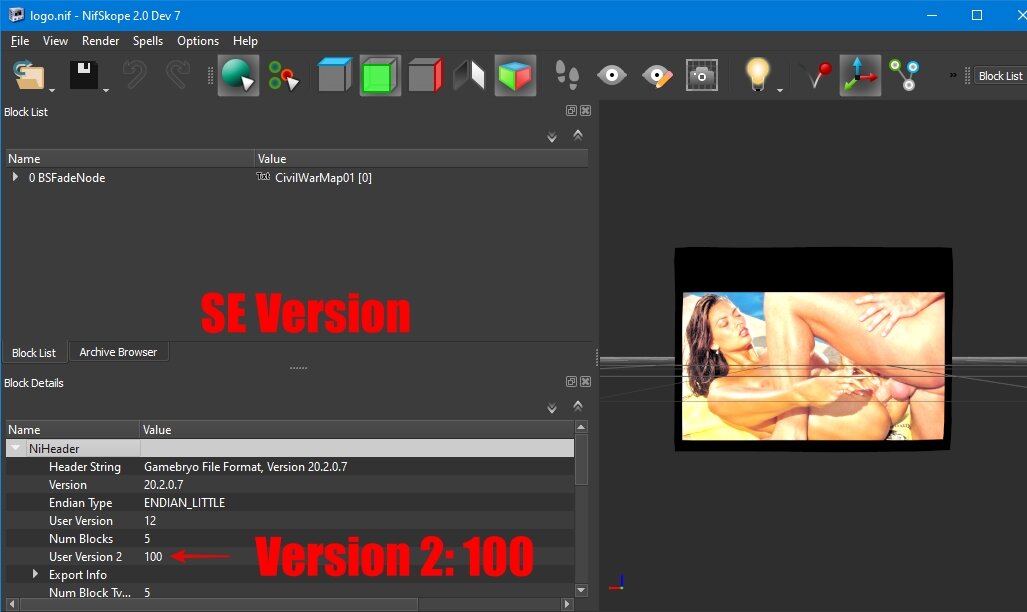Close the Block Details panel
The height and width of the screenshot is (612, 1027).
(586, 381)
